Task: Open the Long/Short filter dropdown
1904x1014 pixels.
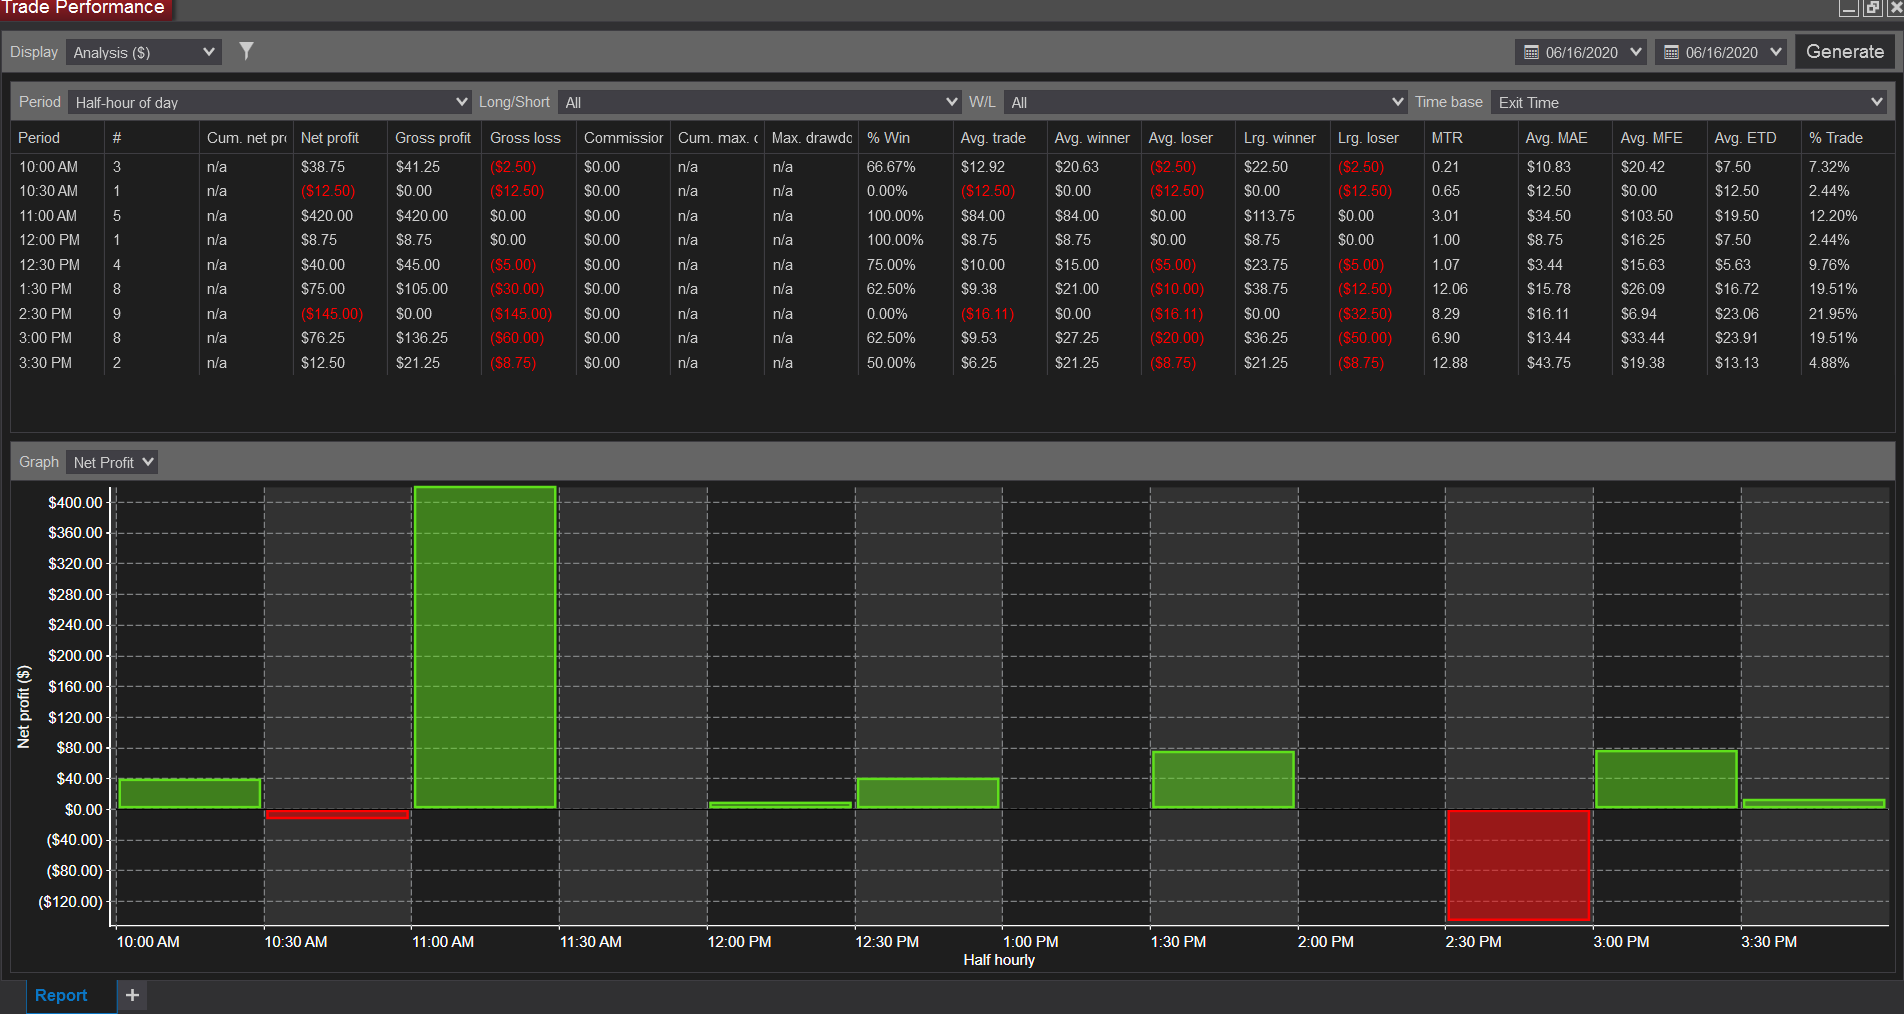Action: [x=759, y=102]
